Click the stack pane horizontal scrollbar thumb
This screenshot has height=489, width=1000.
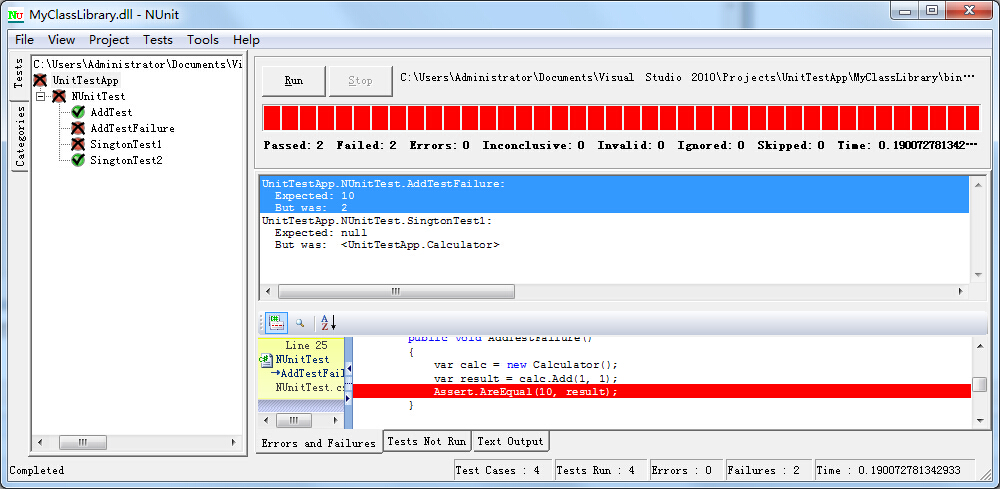pyautogui.click(x=293, y=421)
